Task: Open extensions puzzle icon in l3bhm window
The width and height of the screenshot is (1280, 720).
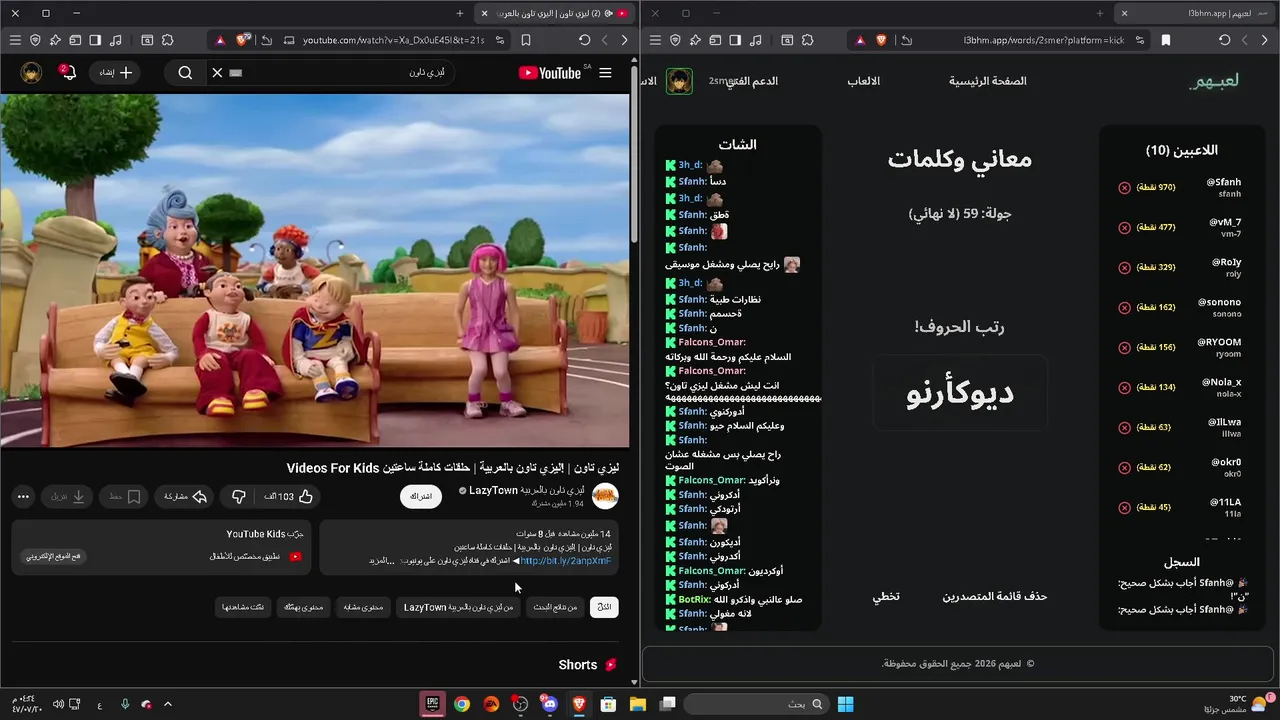Action: [x=807, y=40]
